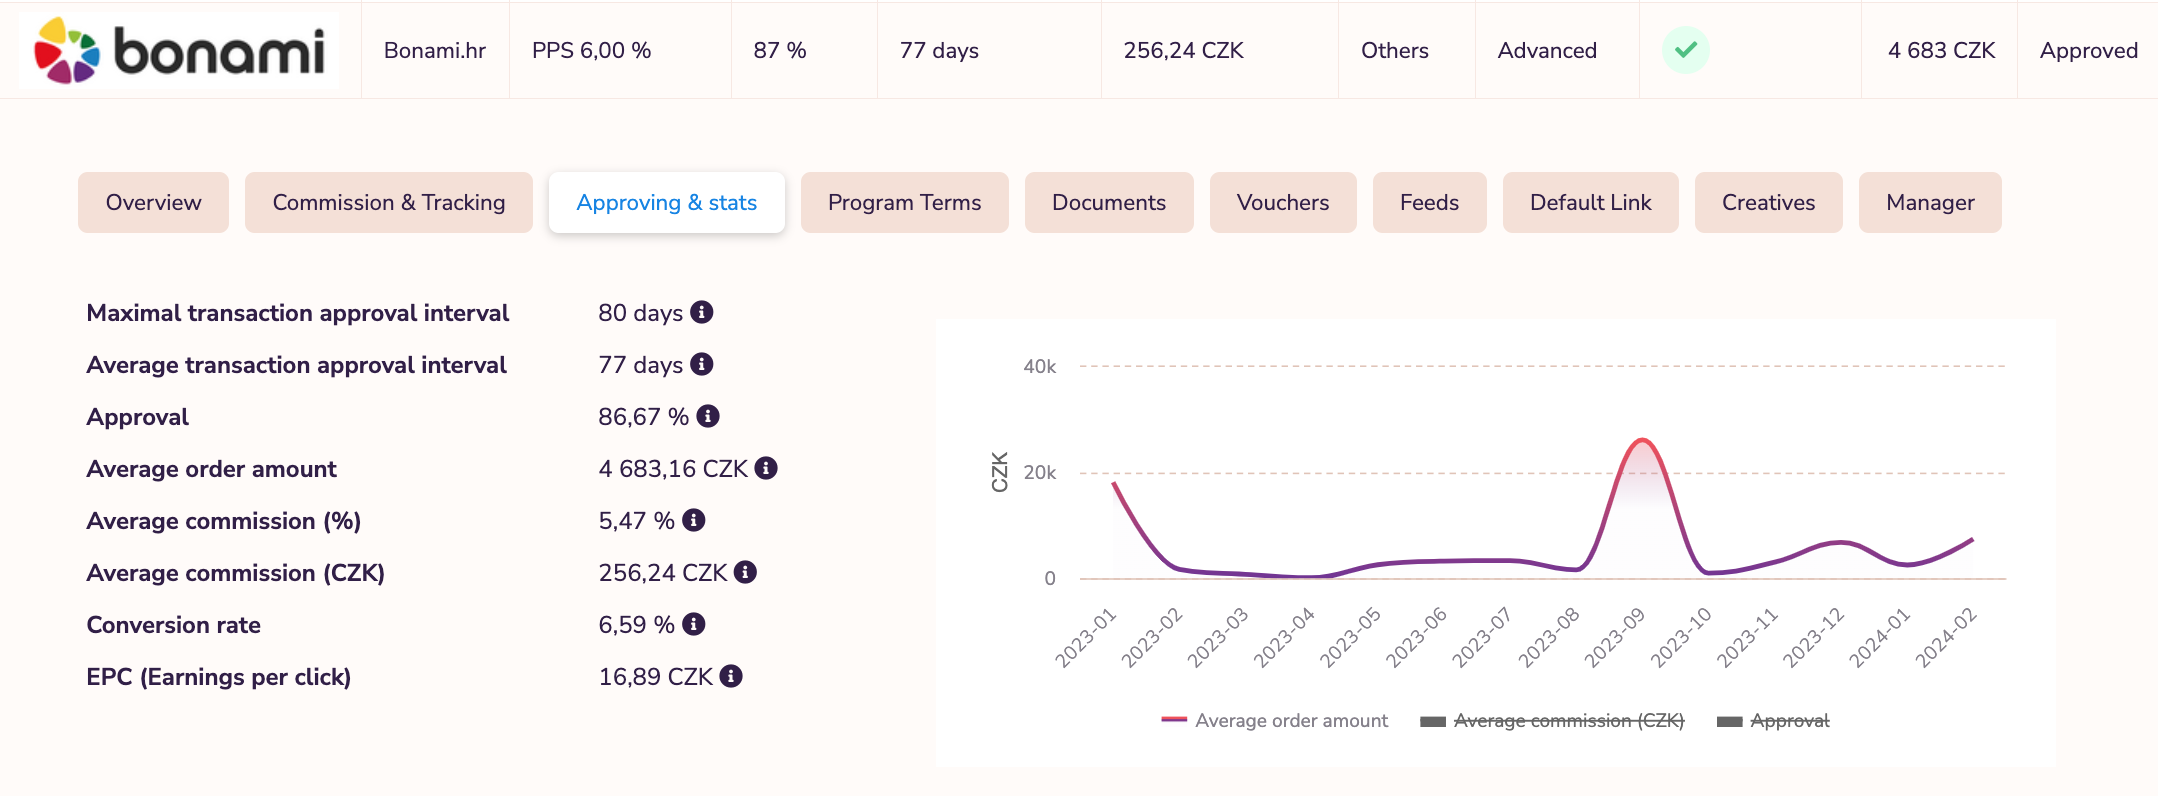Open the Default Link tab
This screenshot has height=796, width=2158.
pos(1590,202)
